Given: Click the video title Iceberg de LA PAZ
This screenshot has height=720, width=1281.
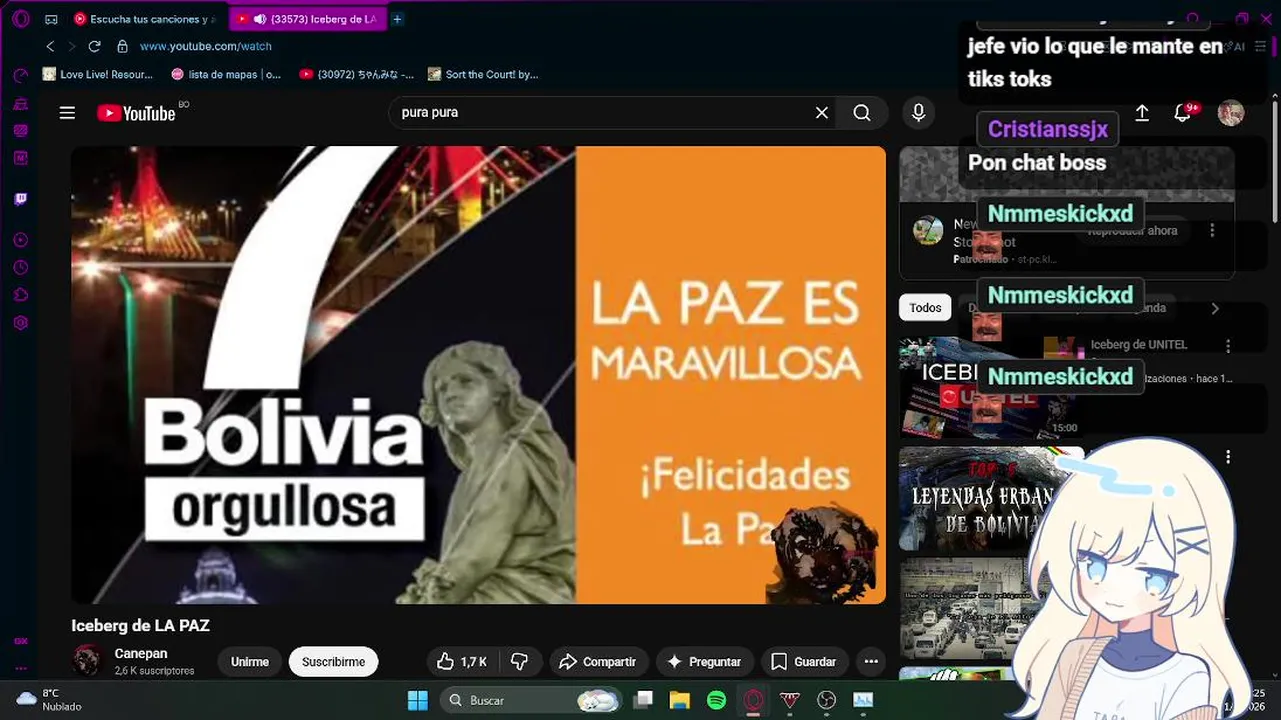Looking at the screenshot, I should coord(140,626).
